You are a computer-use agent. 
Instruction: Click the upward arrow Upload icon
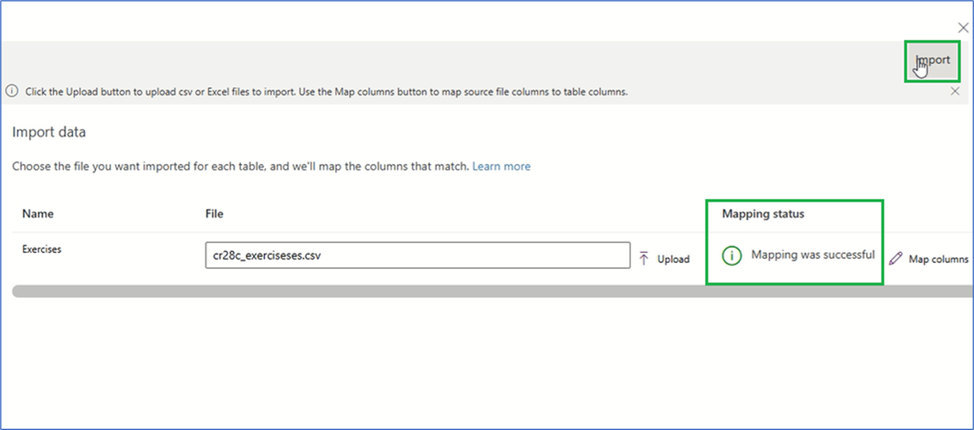pos(644,258)
